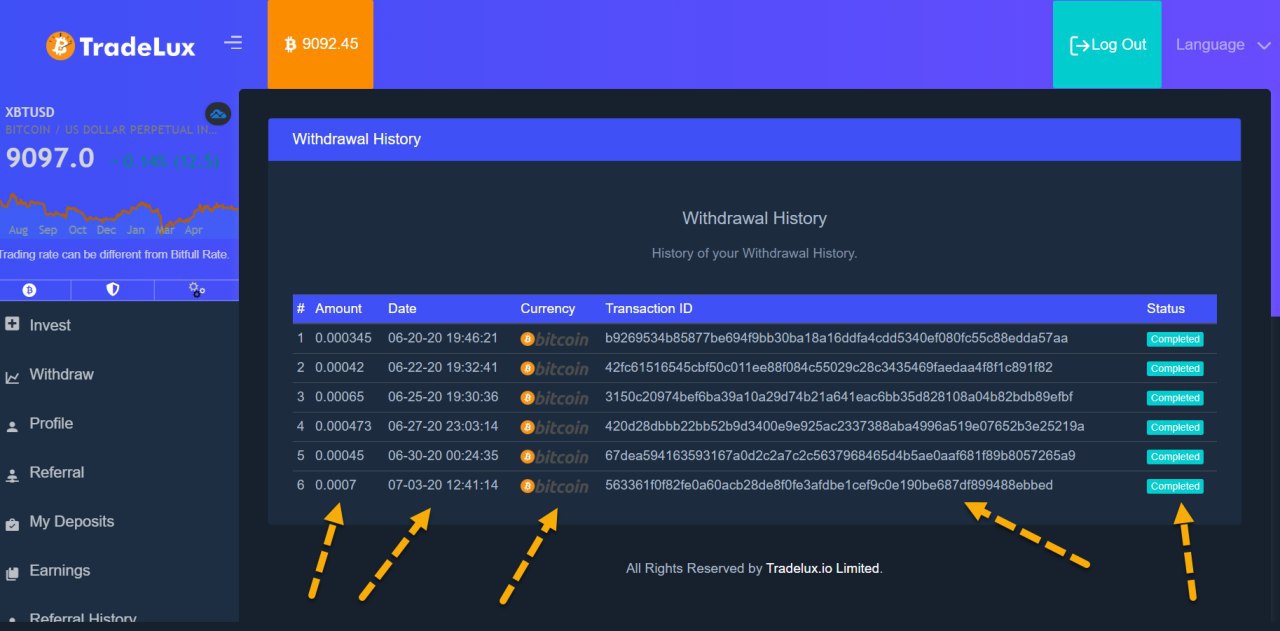Click the Earnings copy icon in sidebar
This screenshot has width=1280, height=631.
click(12, 573)
